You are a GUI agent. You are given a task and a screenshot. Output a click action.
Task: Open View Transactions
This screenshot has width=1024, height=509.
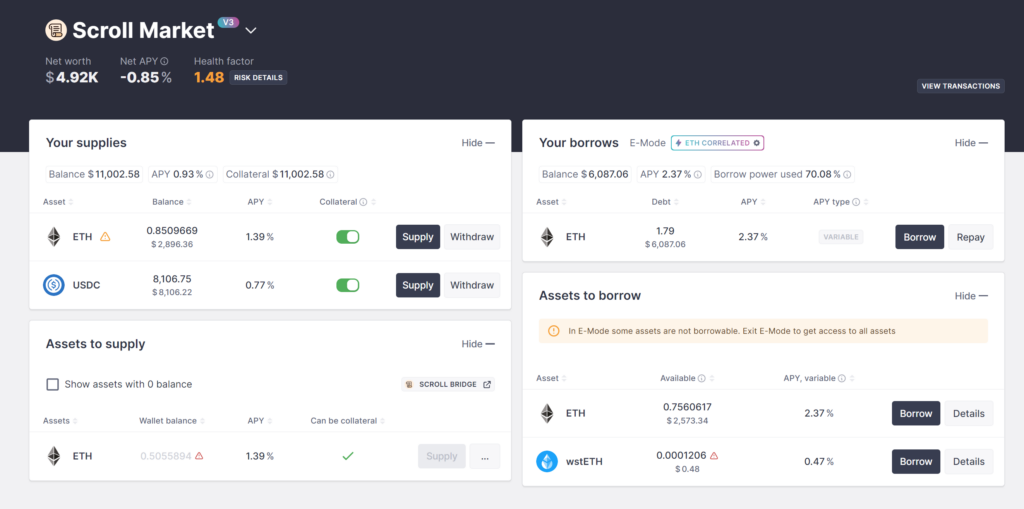pyautogui.click(x=961, y=86)
